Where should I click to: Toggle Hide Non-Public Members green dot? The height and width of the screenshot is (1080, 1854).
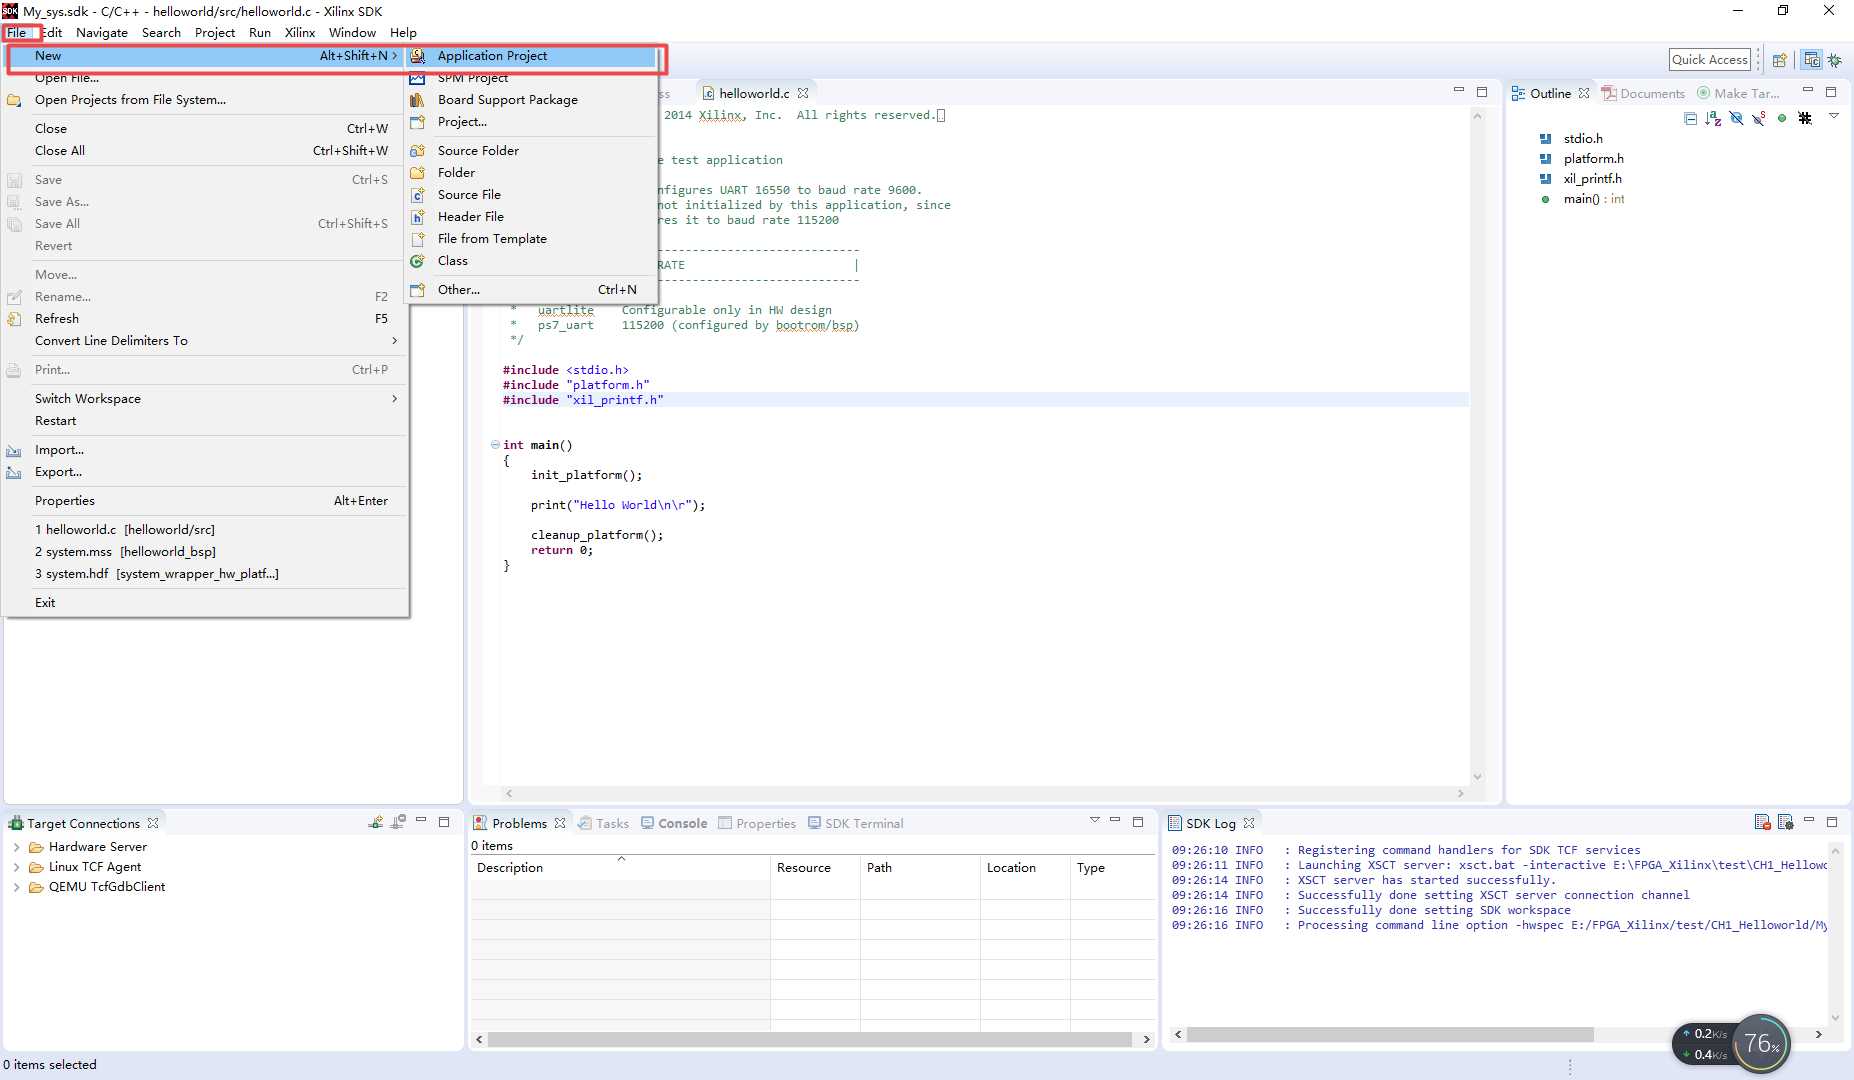[x=1782, y=118]
